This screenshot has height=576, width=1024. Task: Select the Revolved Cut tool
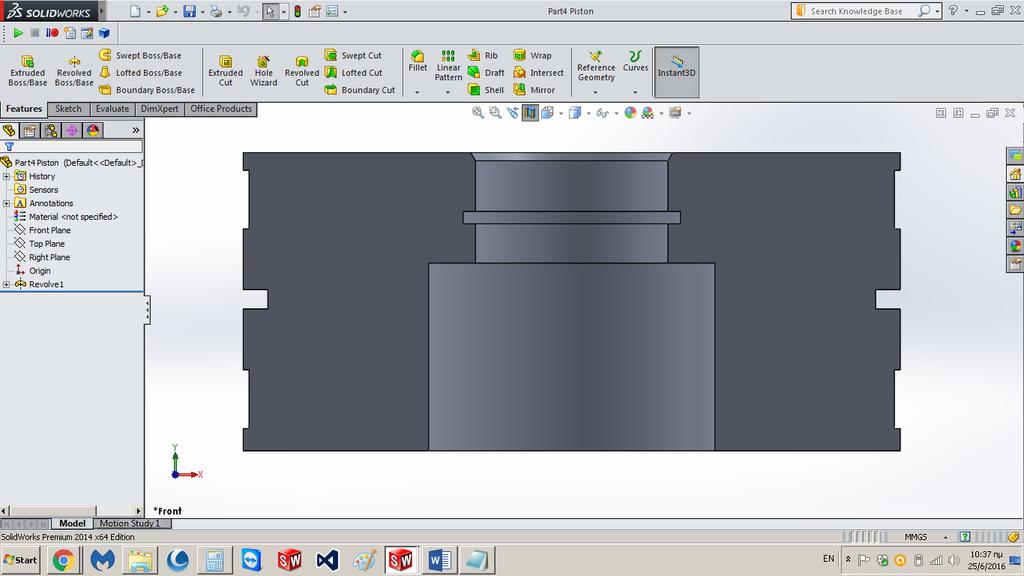302,71
